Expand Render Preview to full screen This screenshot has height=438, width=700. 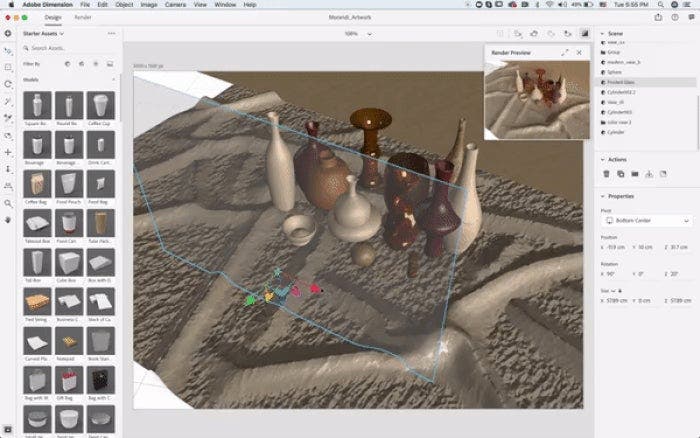tap(565, 52)
